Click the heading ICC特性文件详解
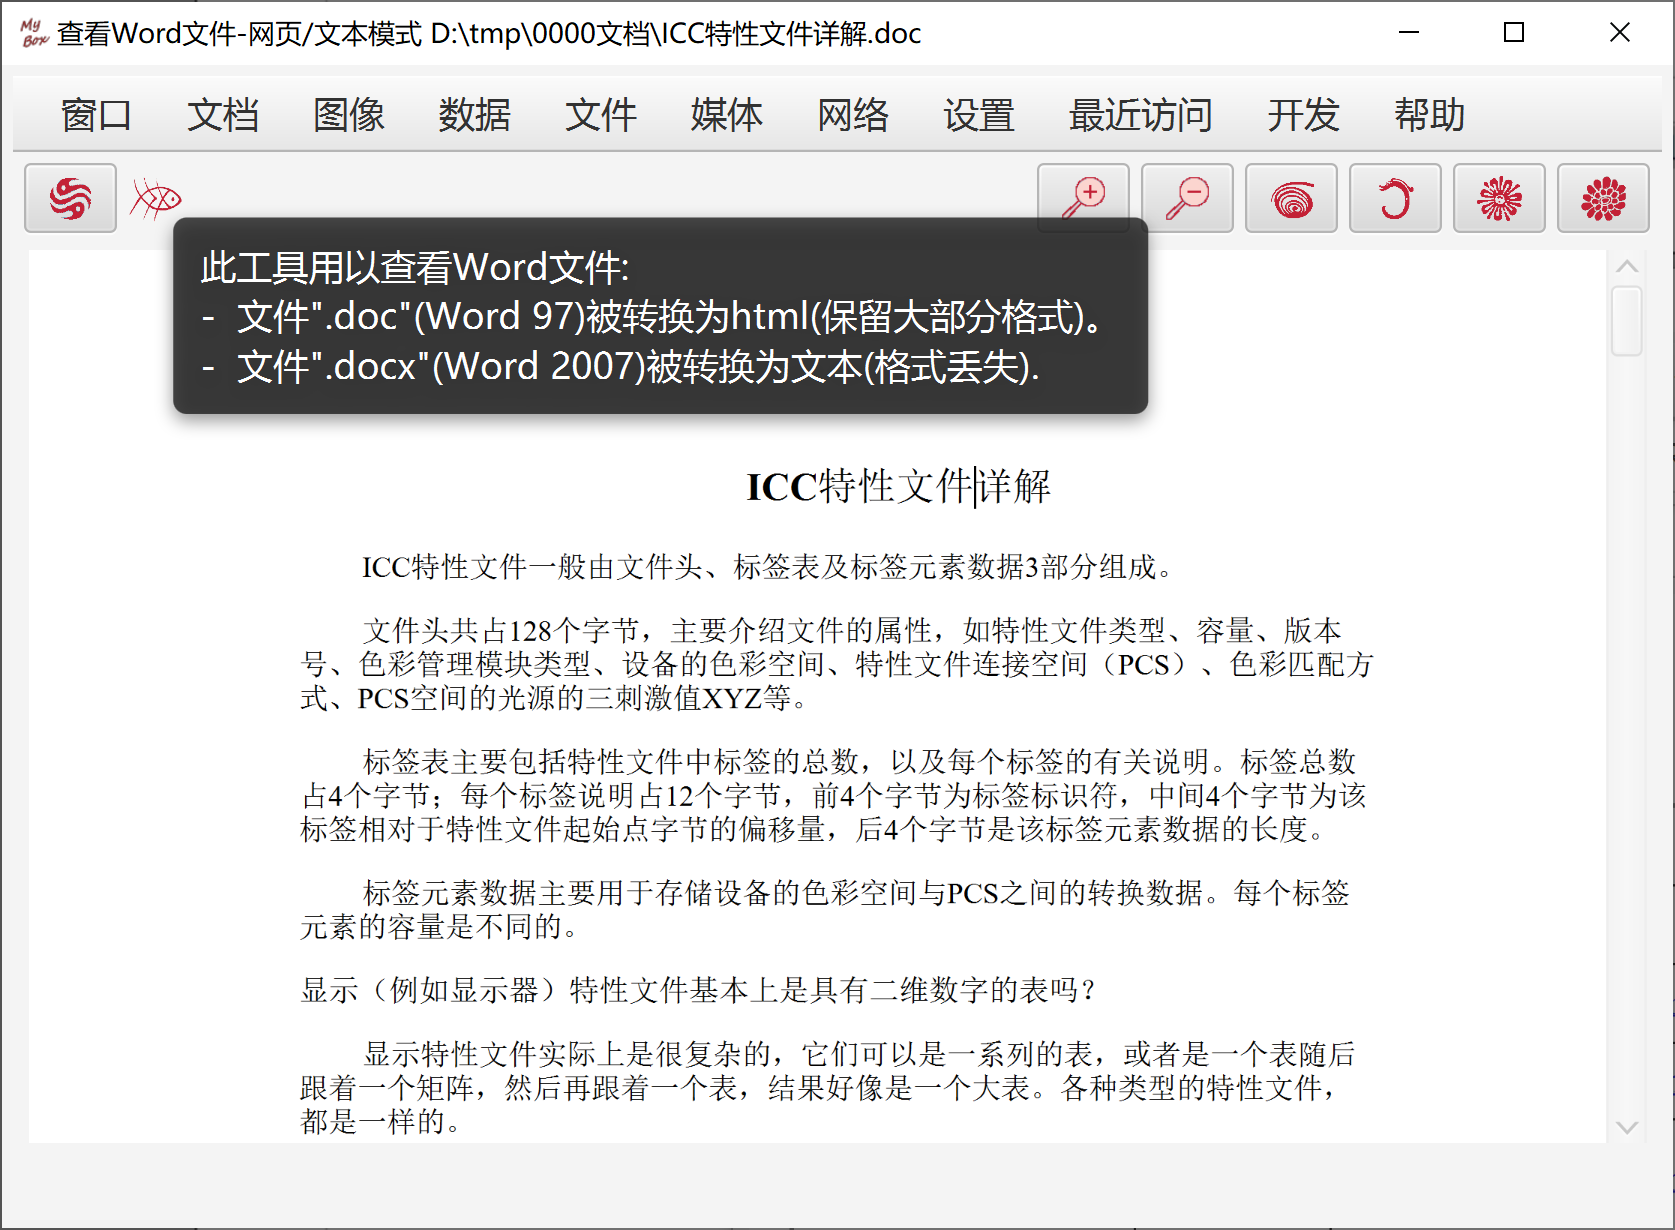This screenshot has height=1230, width=1675. (x=898, y=487)
